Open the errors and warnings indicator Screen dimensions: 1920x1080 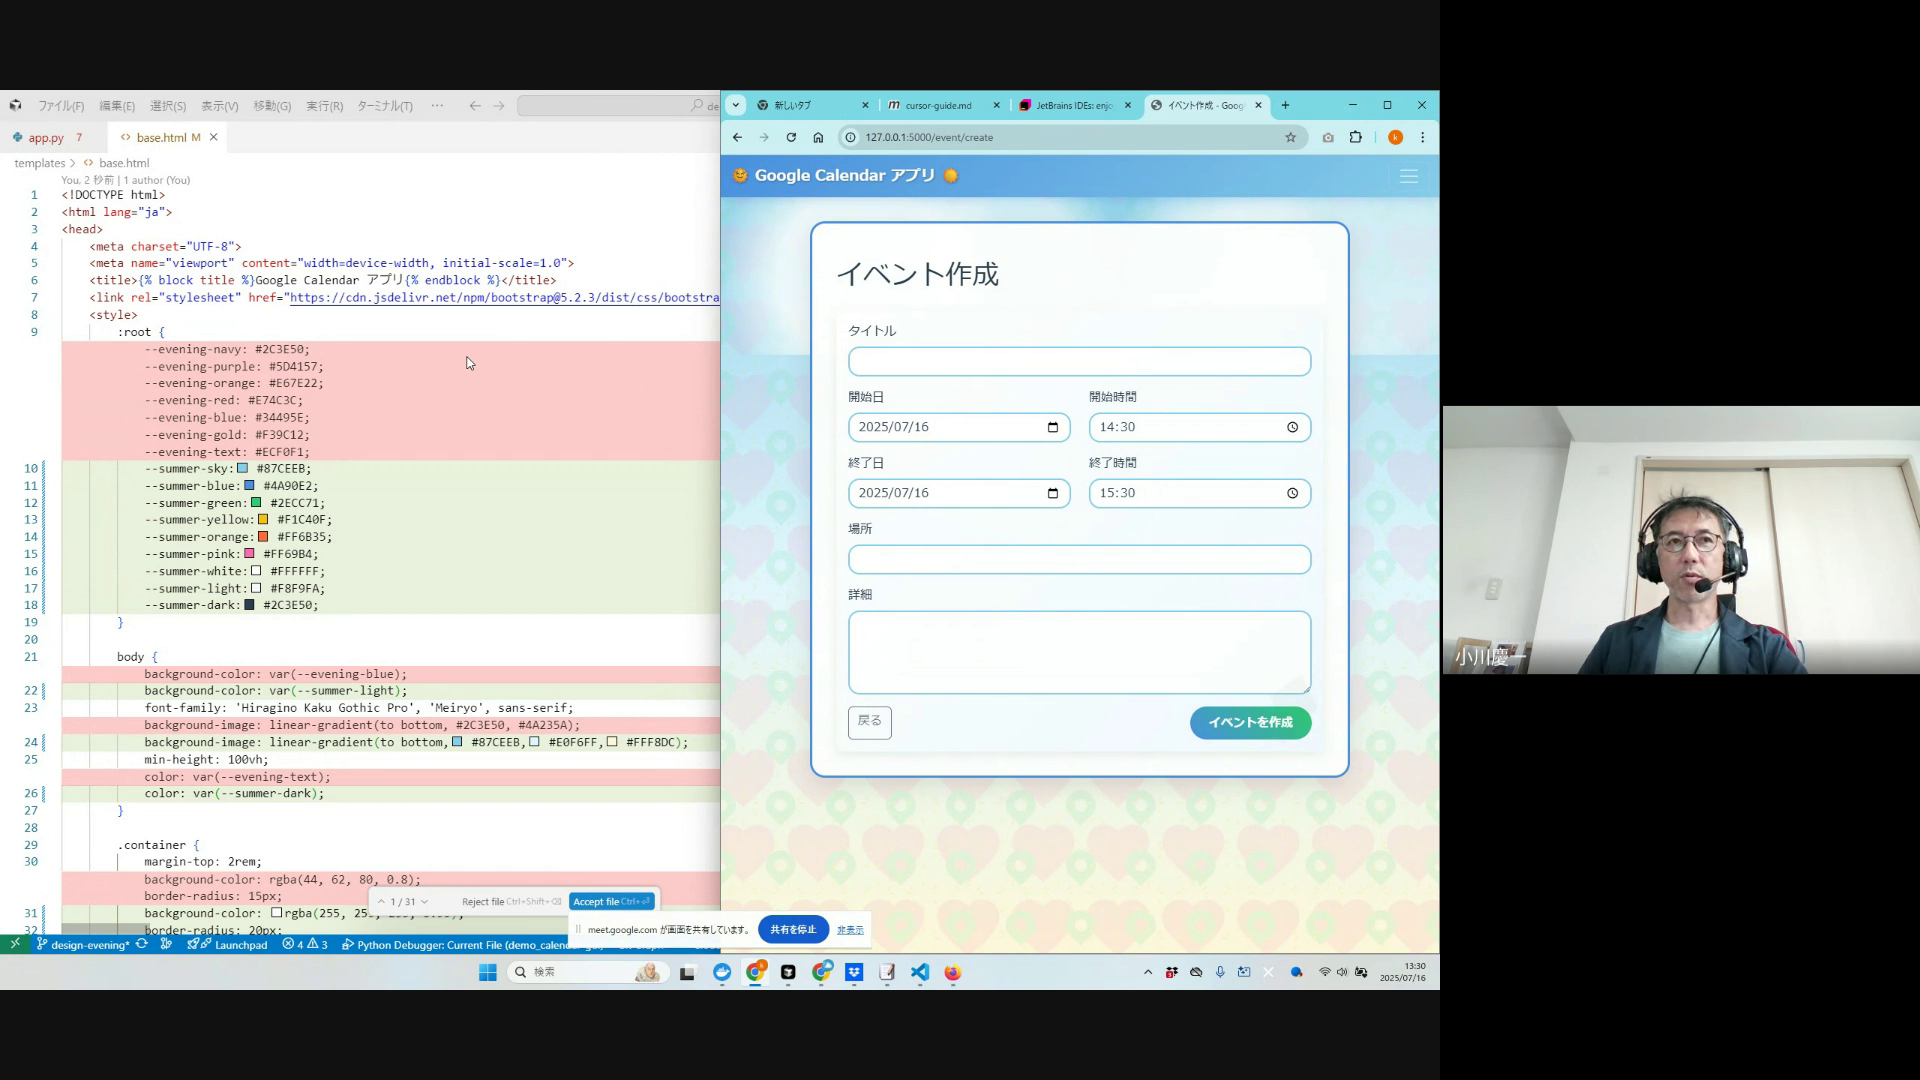tap(305, 944)
